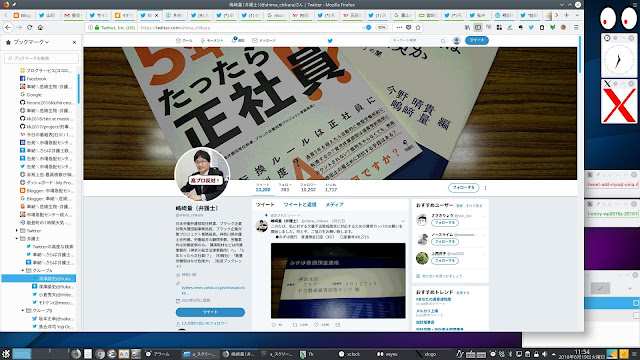Close the bookmarks sidebar
The height and width of the screenshot is (360, 640).
pos(74,42)
